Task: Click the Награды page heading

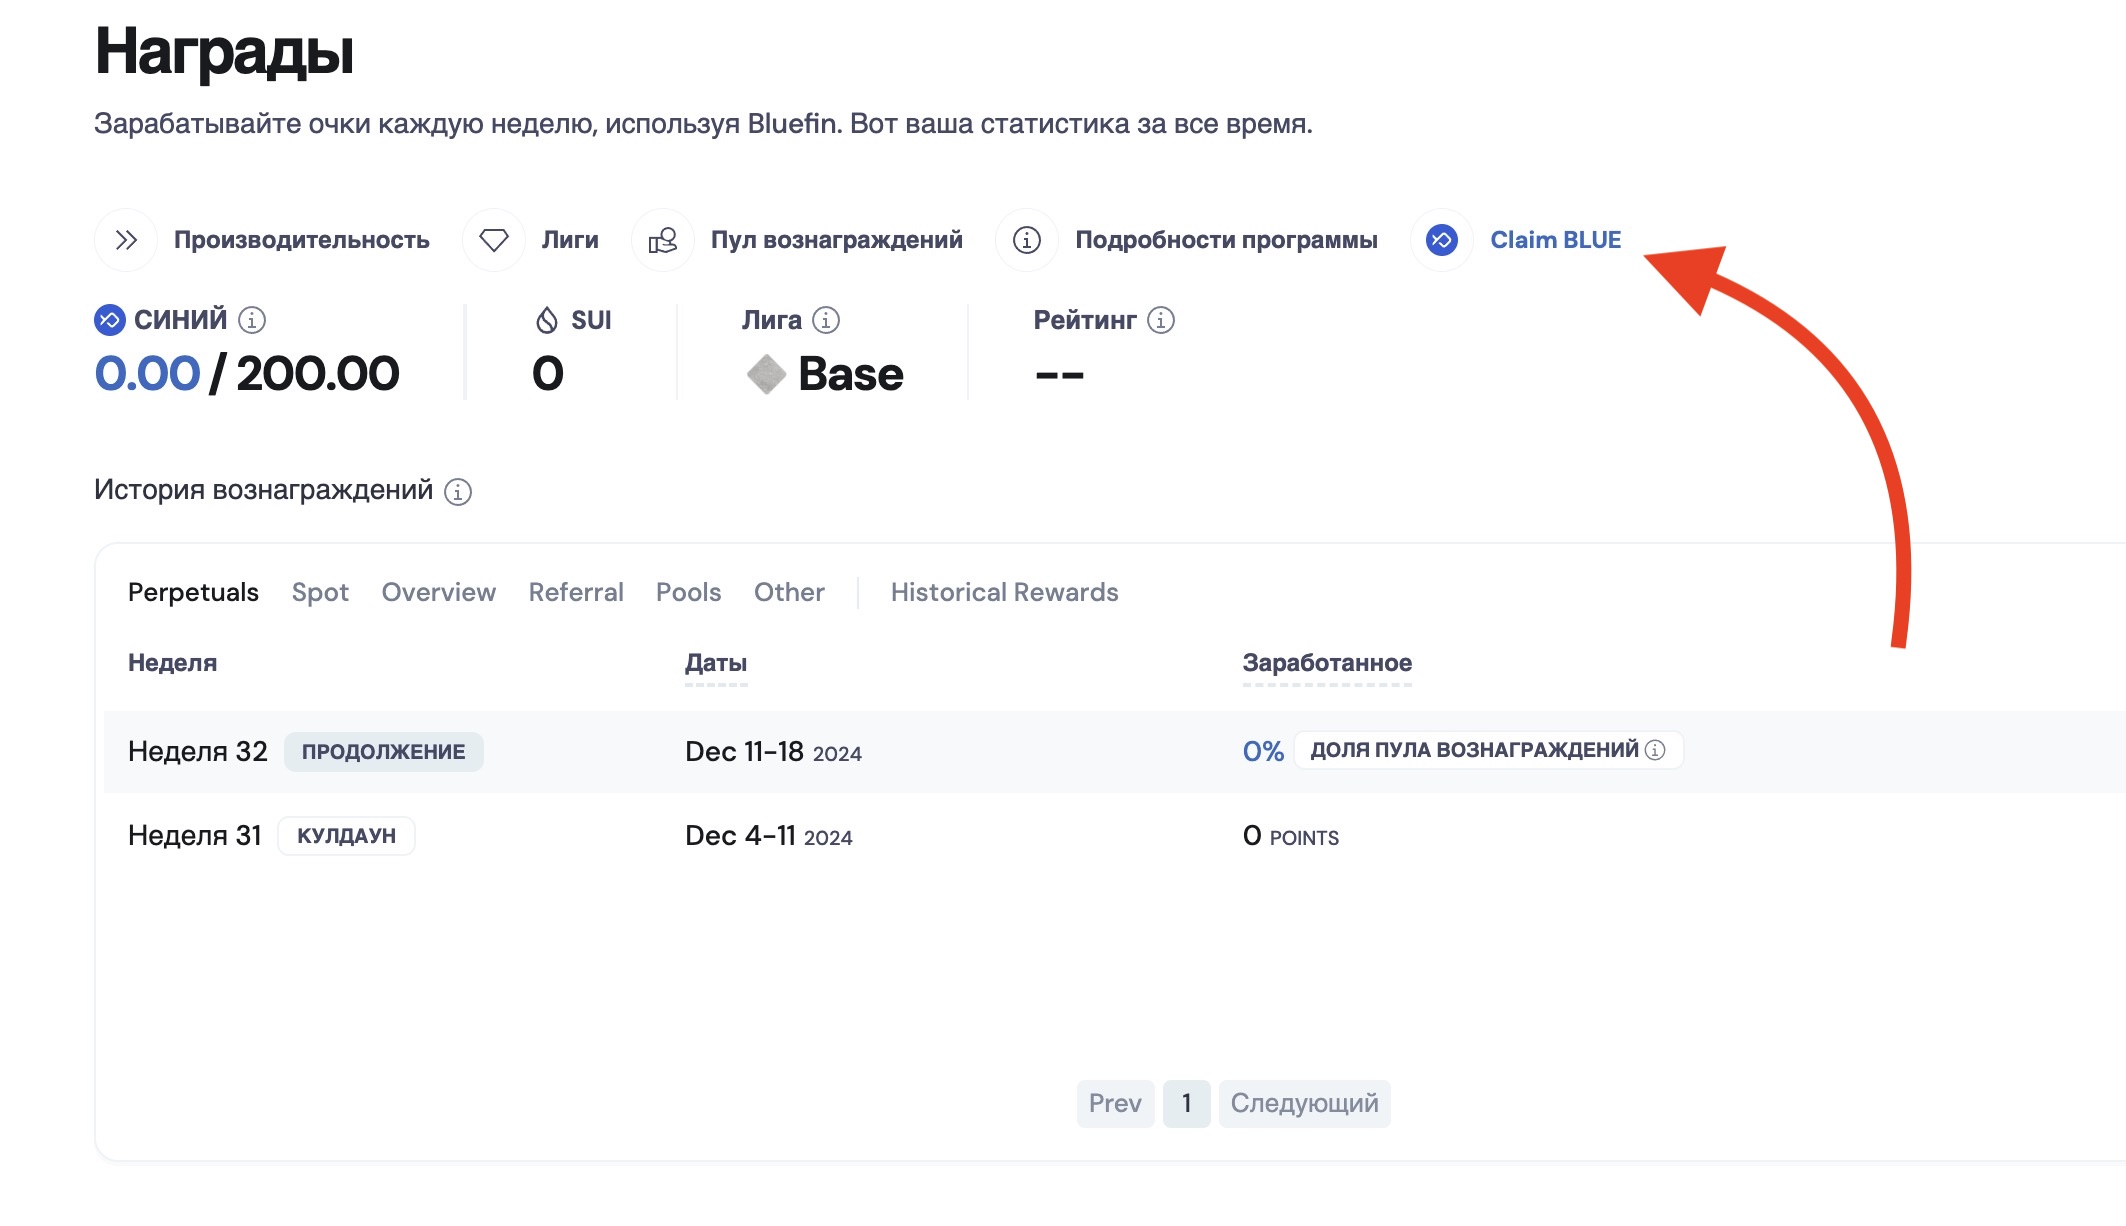Action: (224, 52)
